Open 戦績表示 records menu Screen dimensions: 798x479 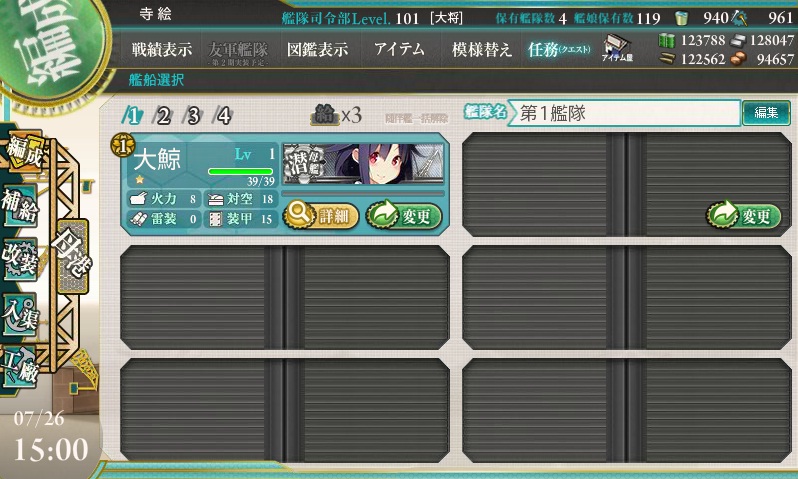click(162, 50)
